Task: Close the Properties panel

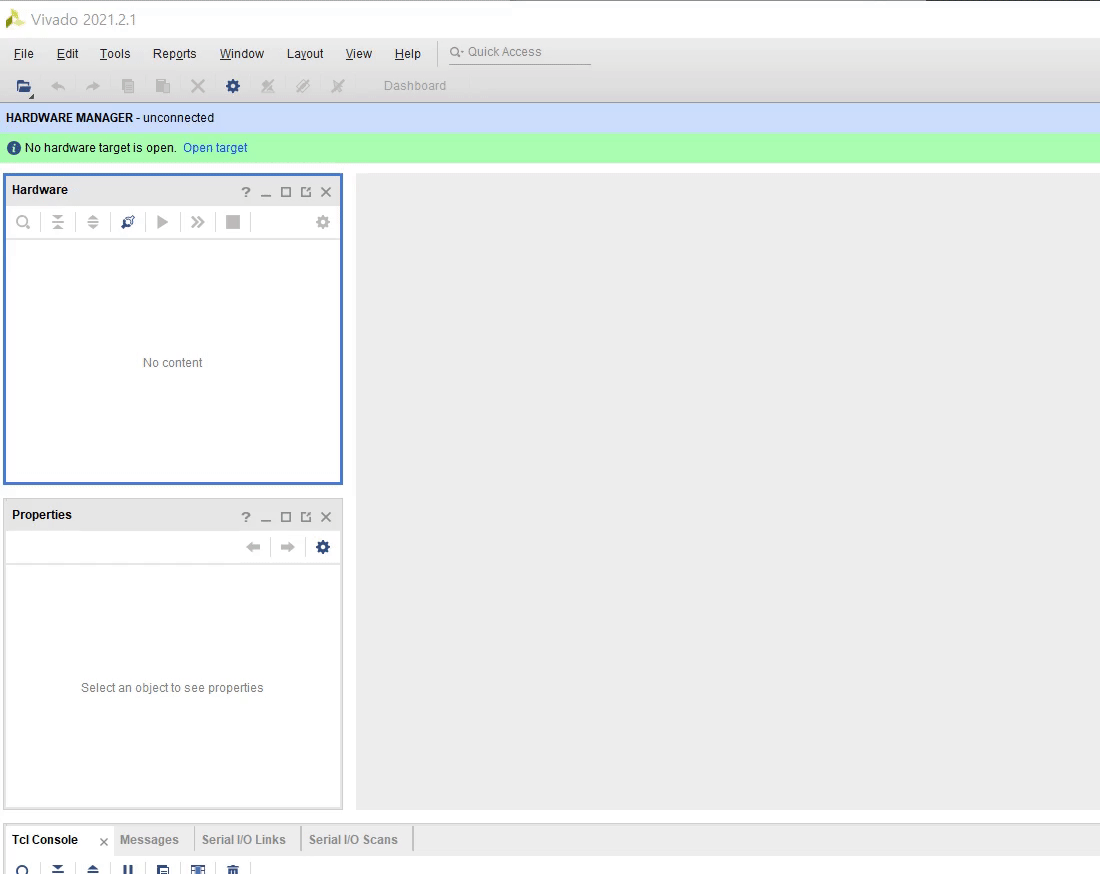Action: click(326, 517)
